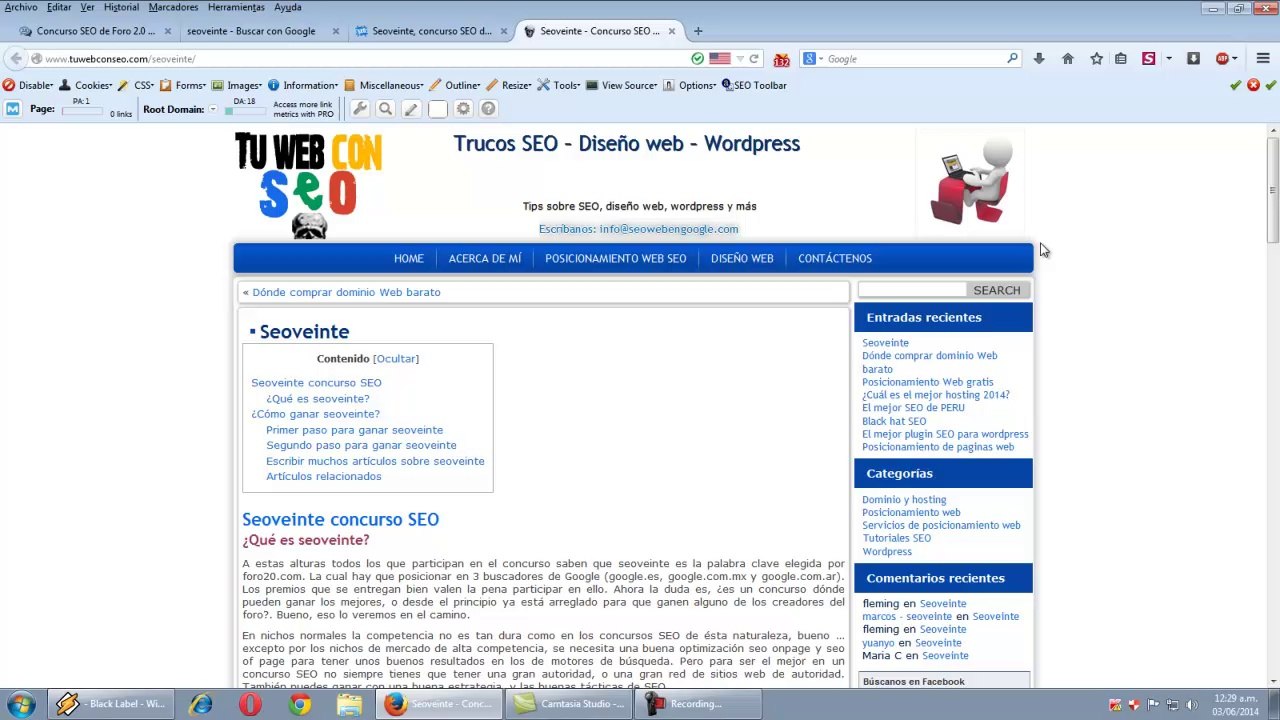Click the sidebar search text field
The image size is (1280, 720).
click(x=912, y=290)
